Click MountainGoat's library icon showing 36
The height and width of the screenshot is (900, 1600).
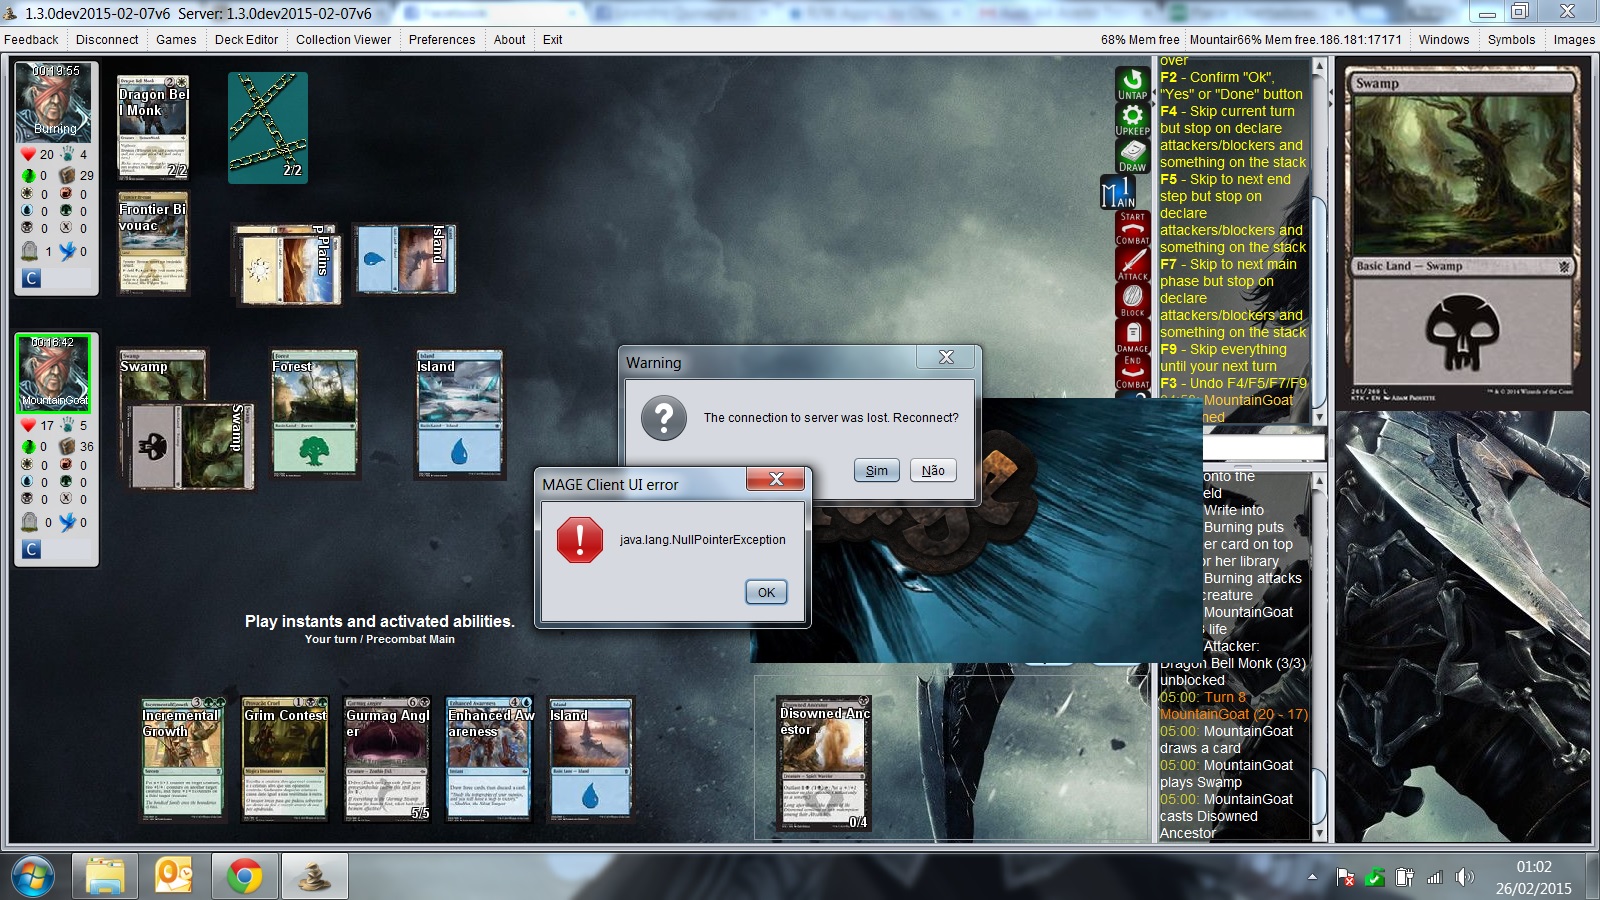pyautogui.click(x=67, y=446)
